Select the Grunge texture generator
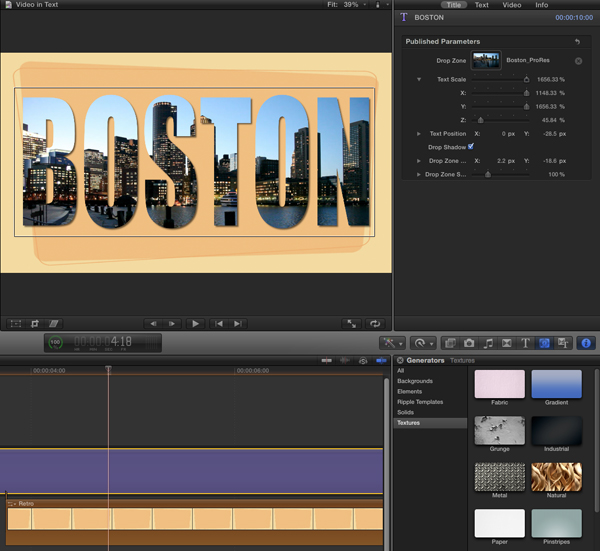This screenshot has height=551, width=600. (x=499, y=430)
